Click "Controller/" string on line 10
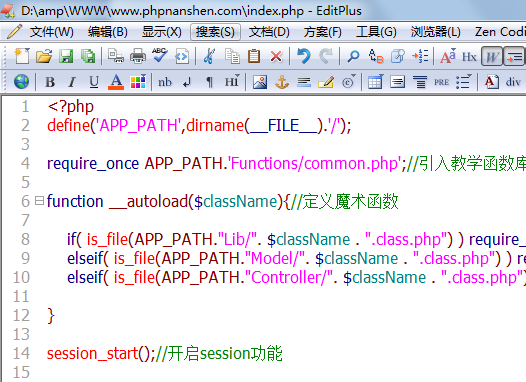The width and height of the screenshot is (526, 382). [289, 278]
